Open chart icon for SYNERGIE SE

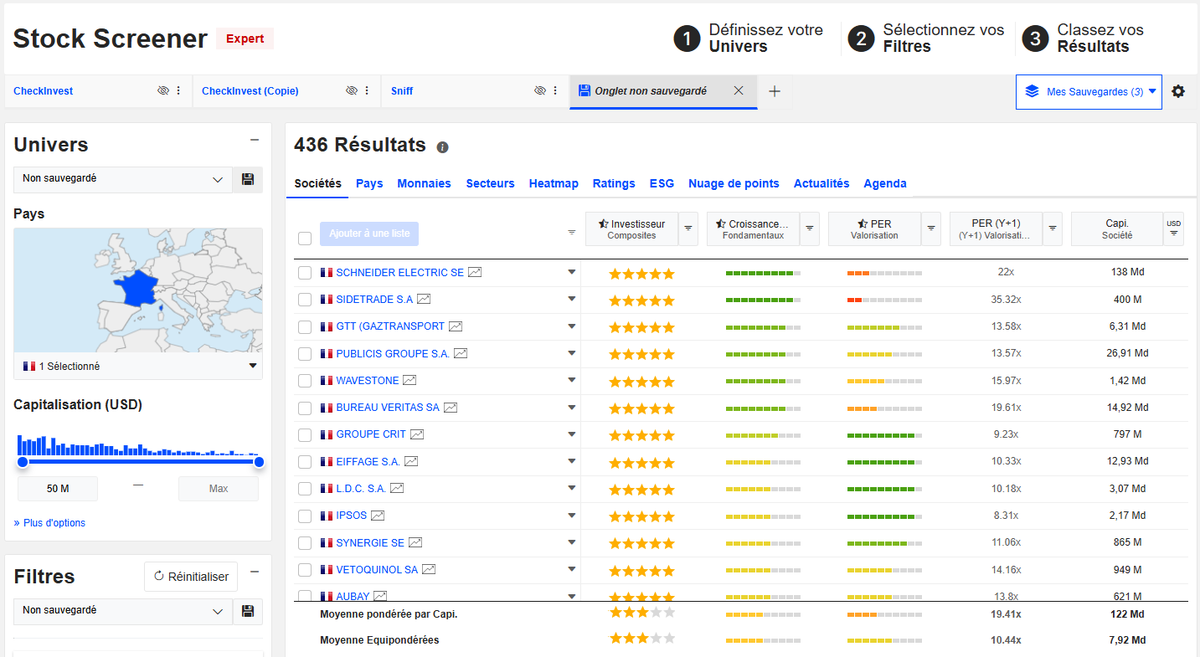pyautogui.click(x=415, y=542)
